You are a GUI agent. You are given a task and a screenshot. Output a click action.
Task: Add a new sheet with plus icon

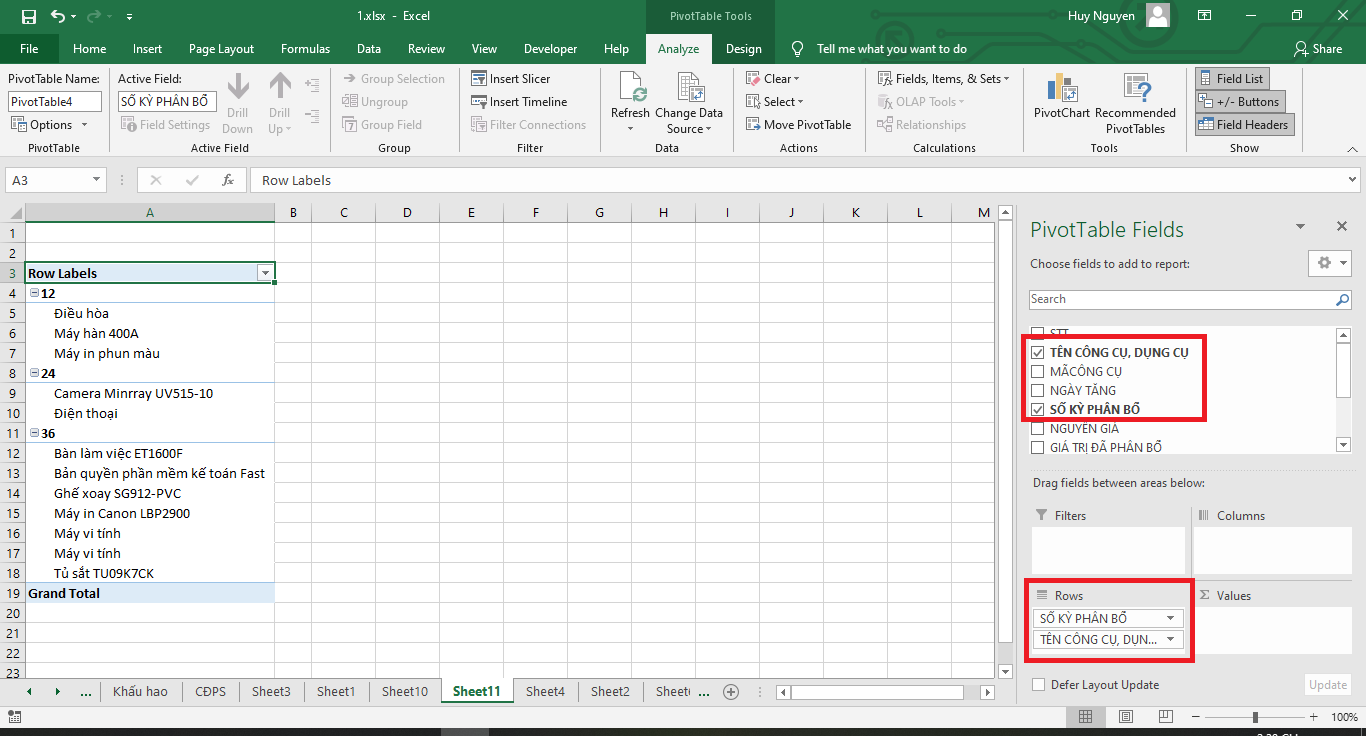pos(731,691)
